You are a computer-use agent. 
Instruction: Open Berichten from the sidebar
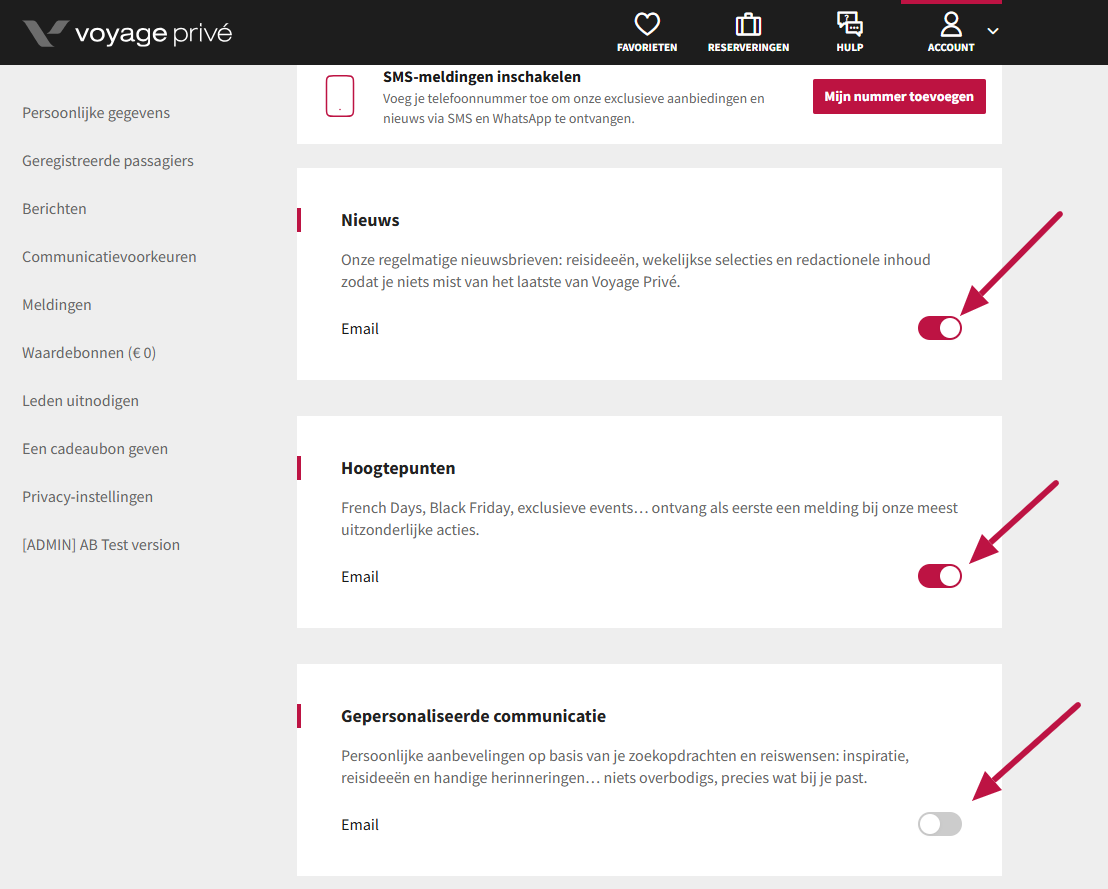click(54, 209)
